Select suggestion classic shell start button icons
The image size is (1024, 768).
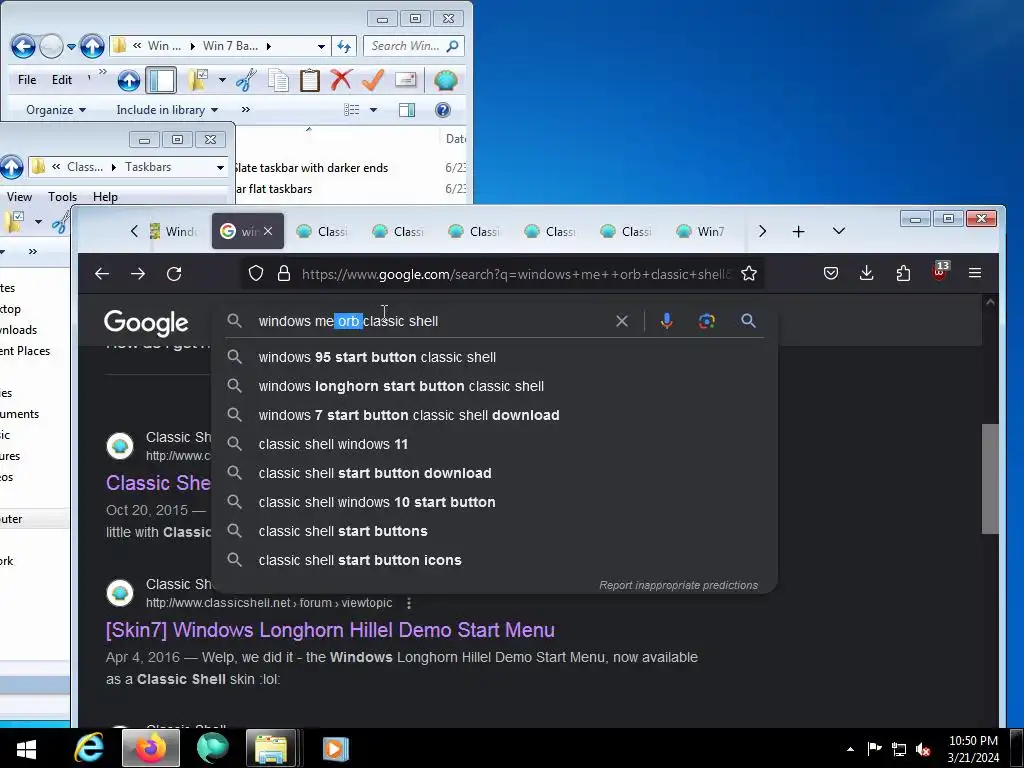[494, 560]
